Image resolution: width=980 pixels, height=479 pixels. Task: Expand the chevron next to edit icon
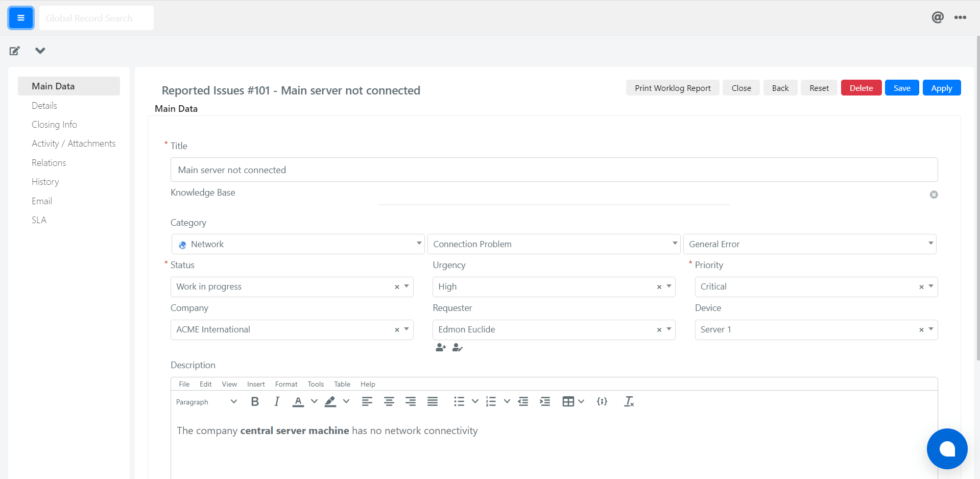coord(40,51)
